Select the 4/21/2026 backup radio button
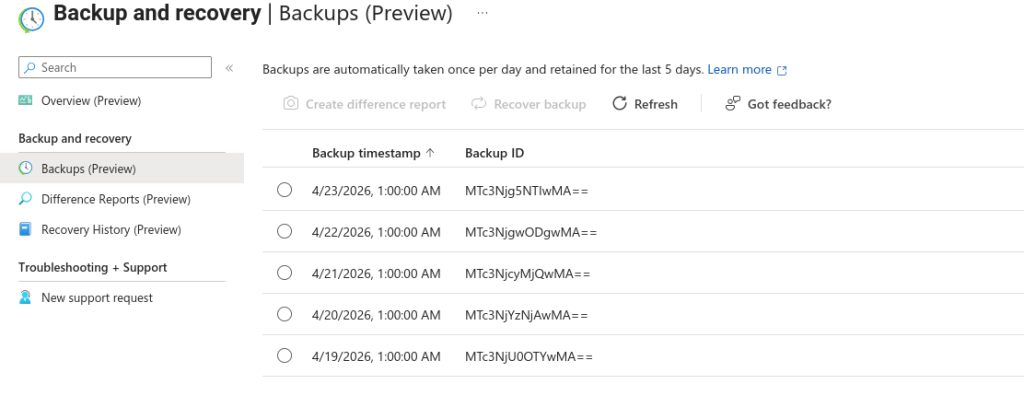This screenshot has height=419, width=1024. coord(285,273)
